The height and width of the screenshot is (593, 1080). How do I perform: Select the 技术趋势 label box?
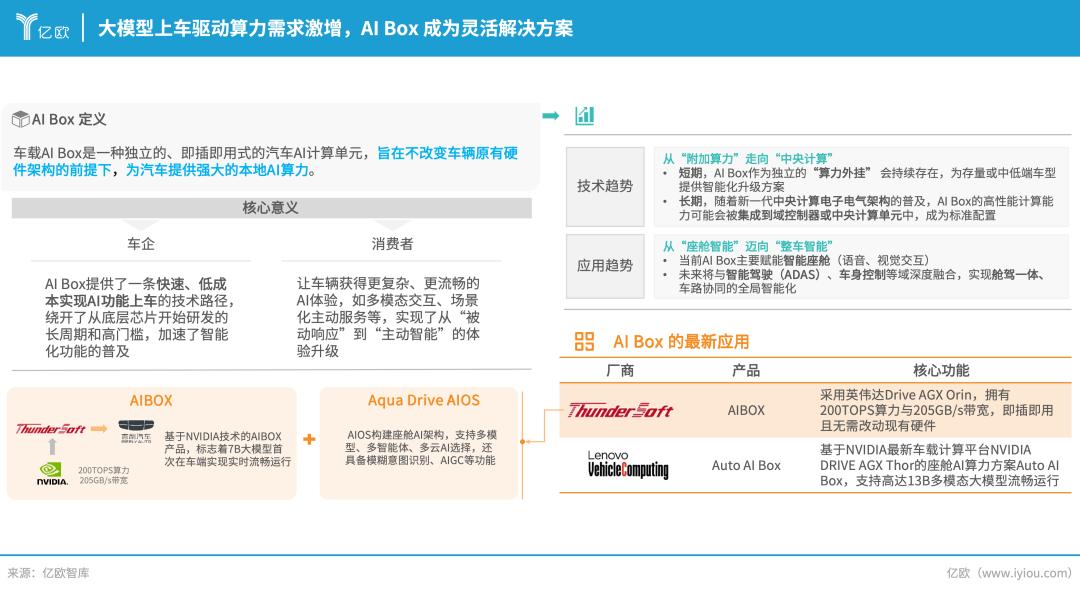(605, 186)
